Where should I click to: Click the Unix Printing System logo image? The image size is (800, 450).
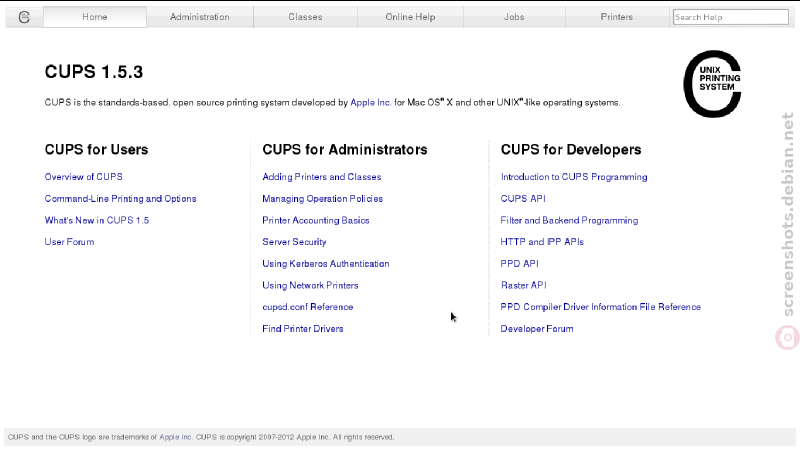point(712,84)
